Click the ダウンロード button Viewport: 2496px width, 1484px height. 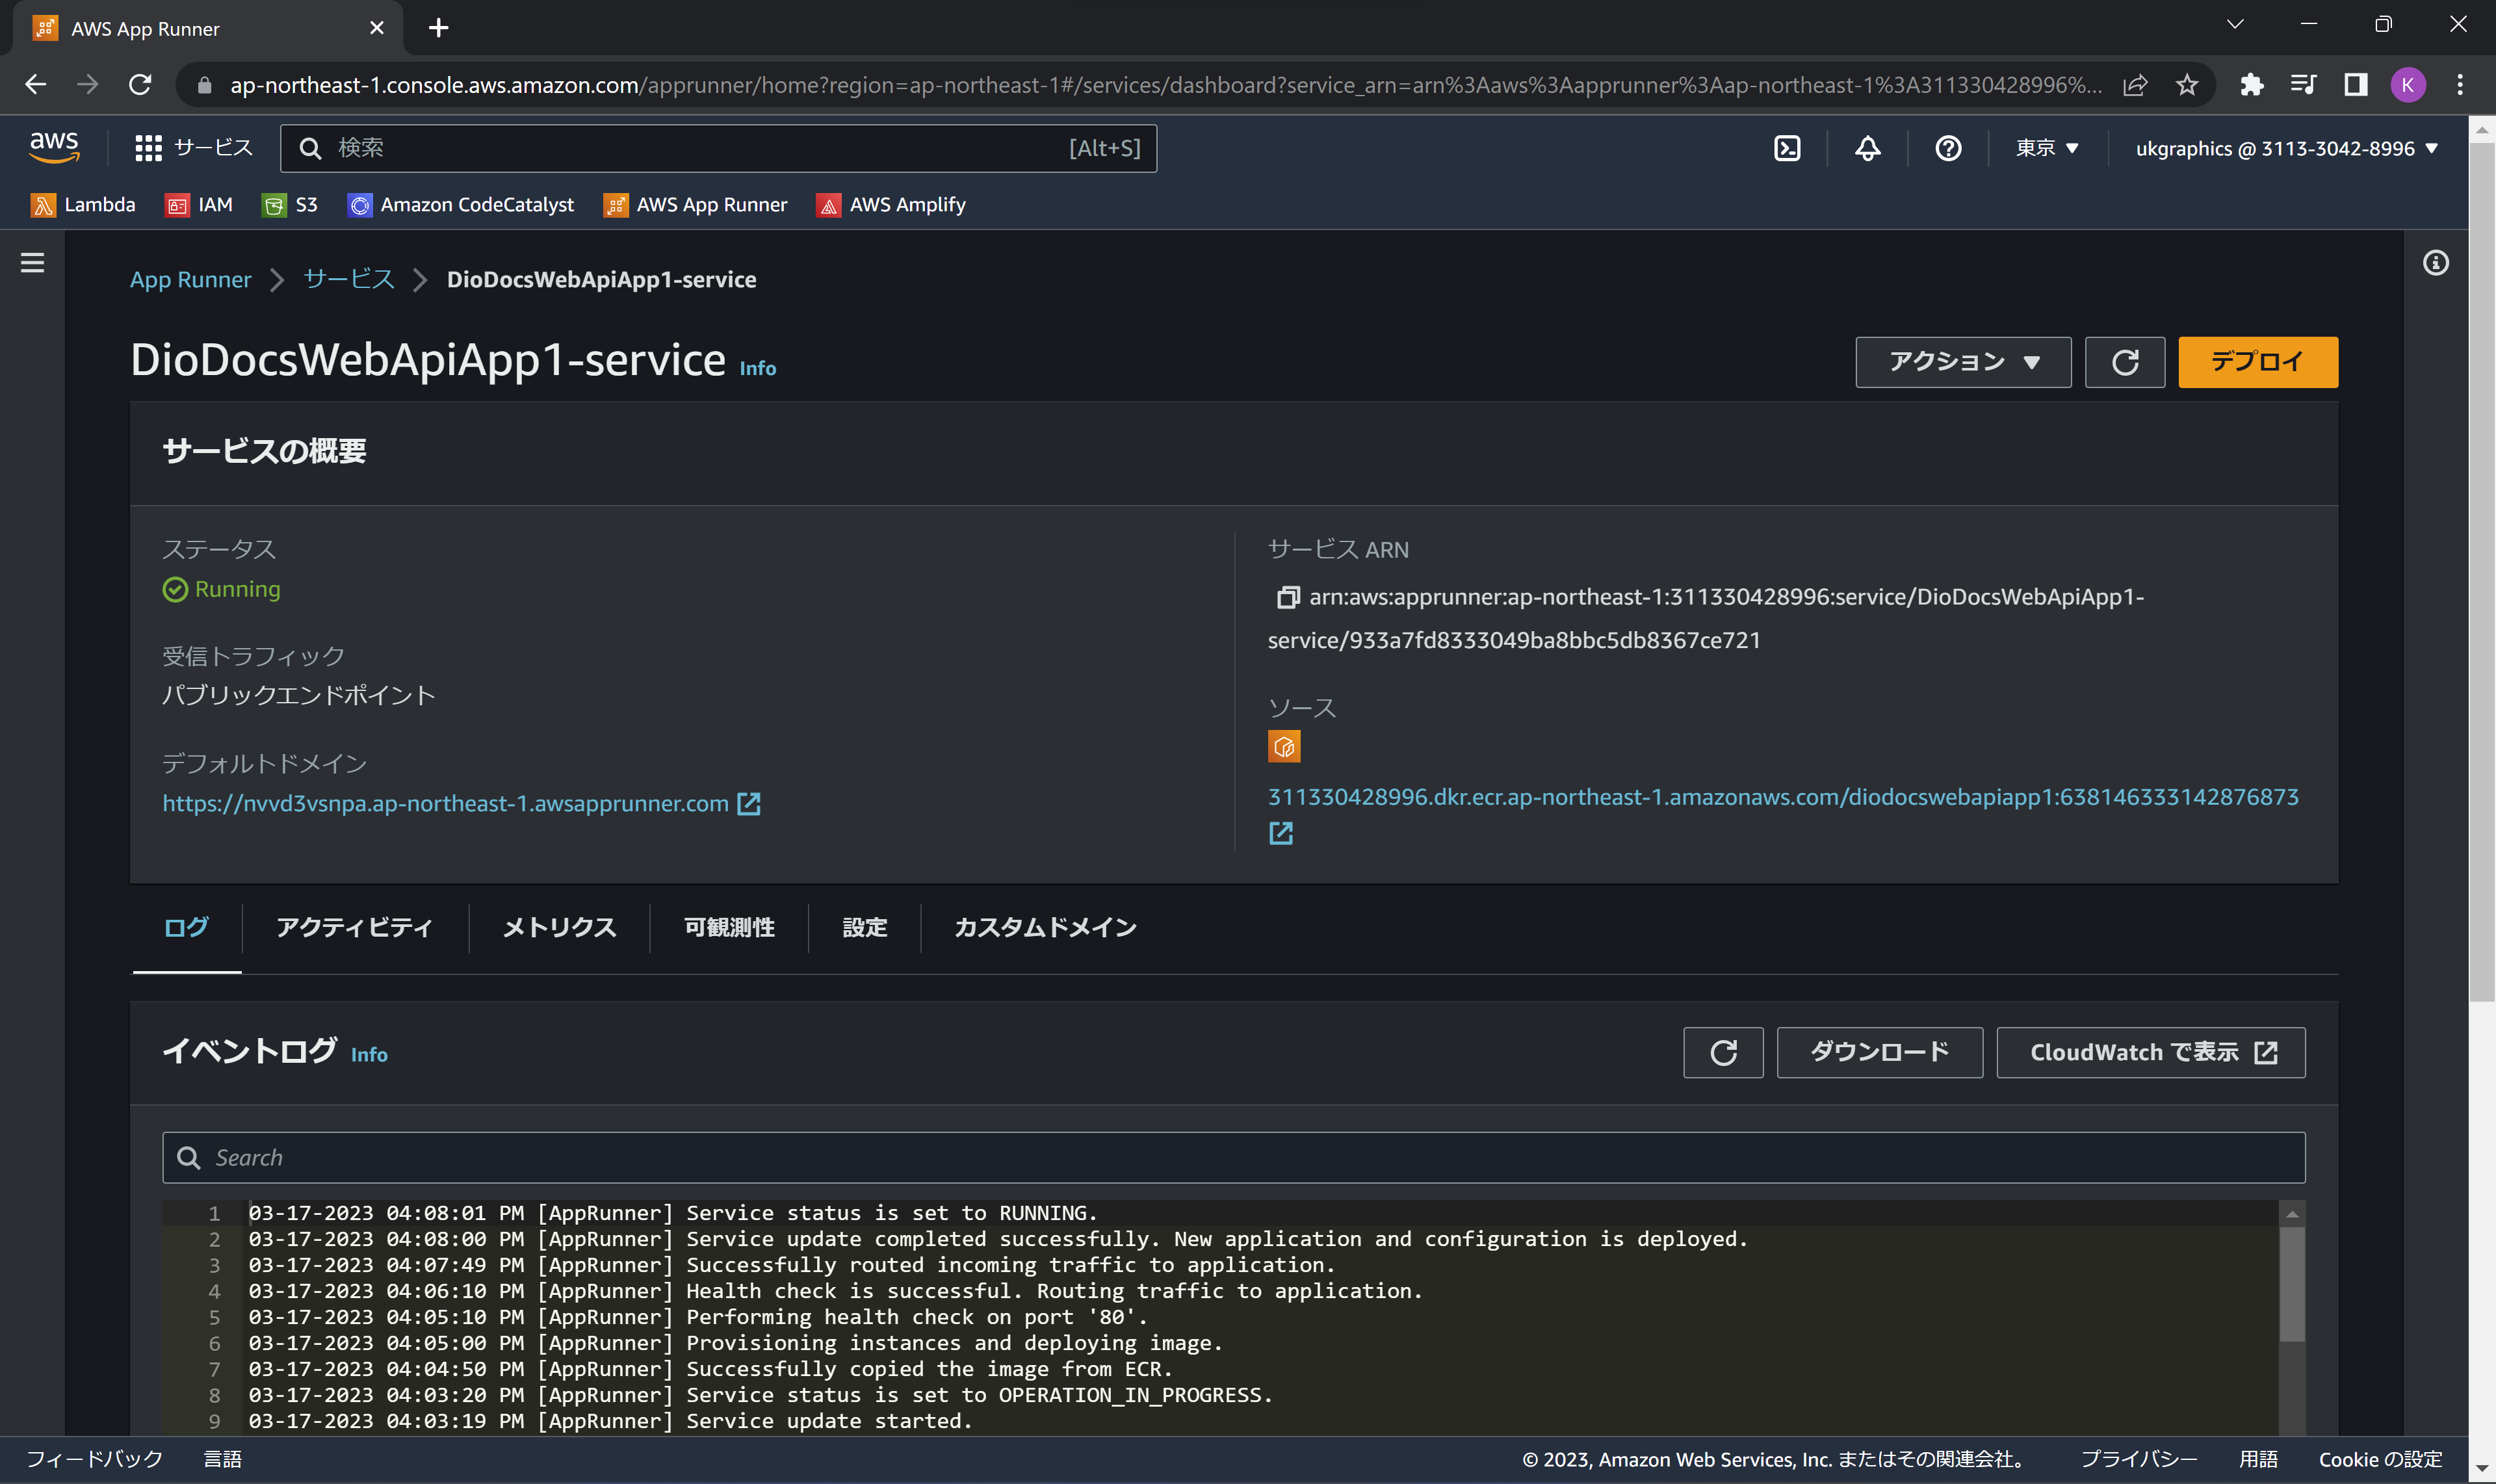pos(1879,1052)
